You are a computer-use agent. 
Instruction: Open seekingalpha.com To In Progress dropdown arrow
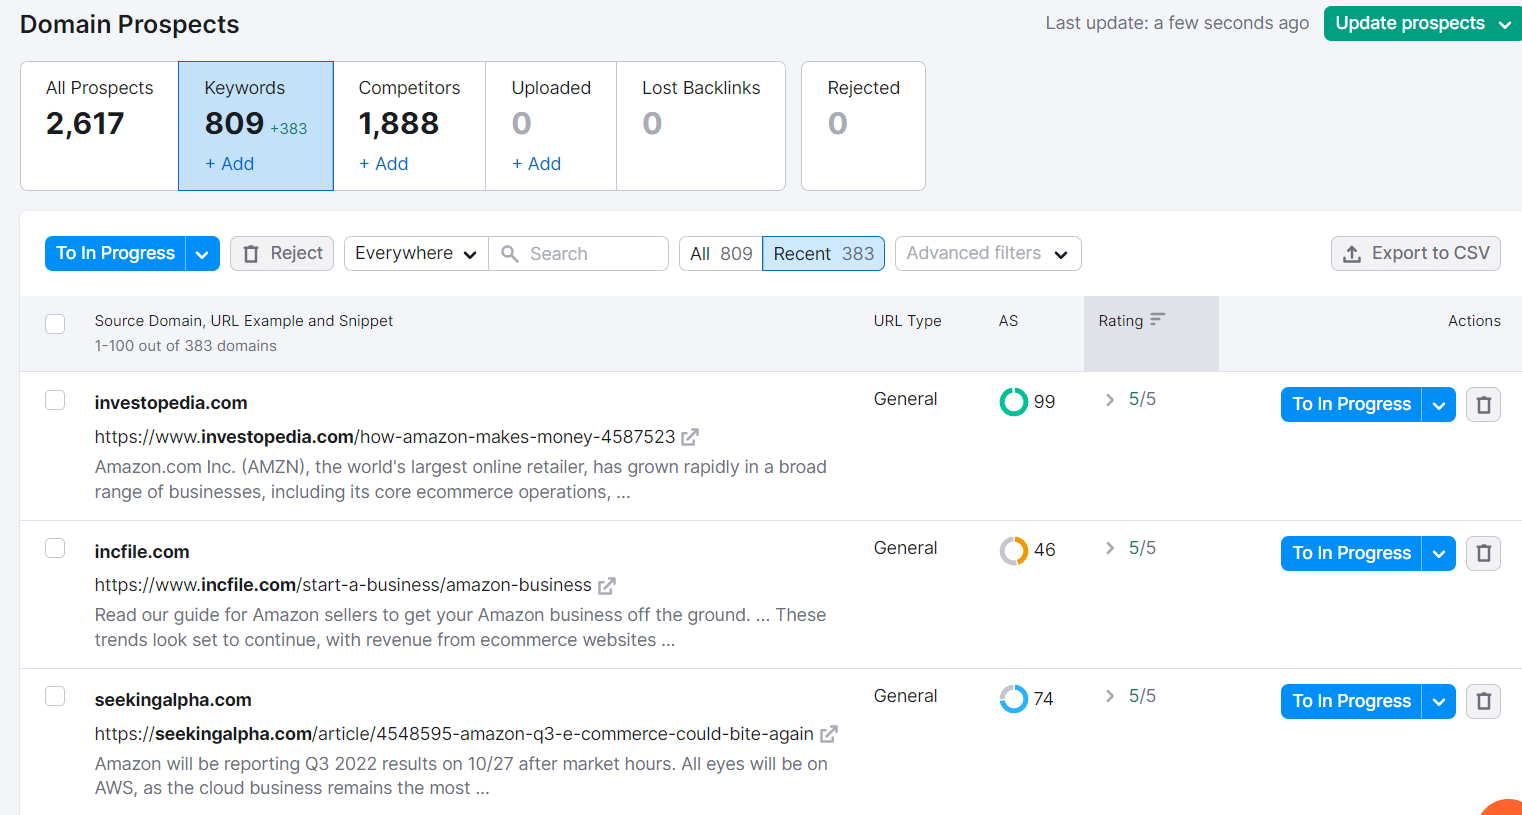point(1438,701)
